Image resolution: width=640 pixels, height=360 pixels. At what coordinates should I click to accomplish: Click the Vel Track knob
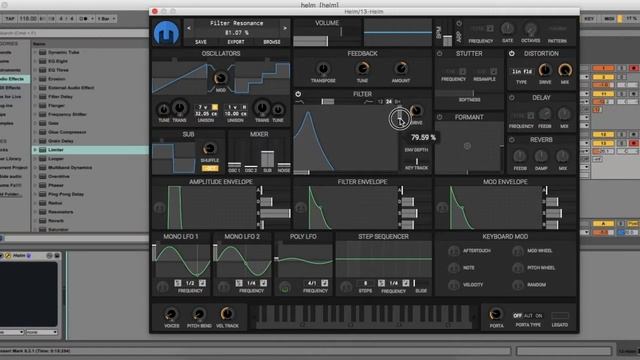pos(227,314)
